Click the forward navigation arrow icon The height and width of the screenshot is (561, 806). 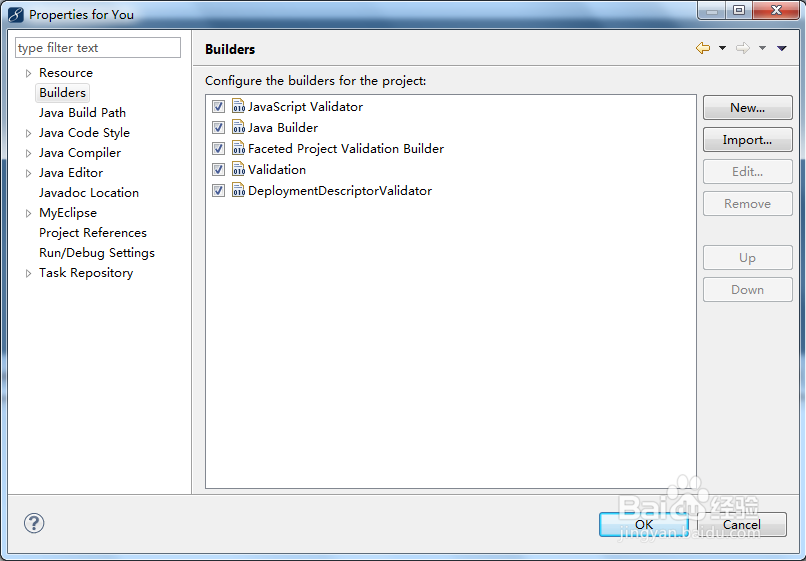pos(742,48)
